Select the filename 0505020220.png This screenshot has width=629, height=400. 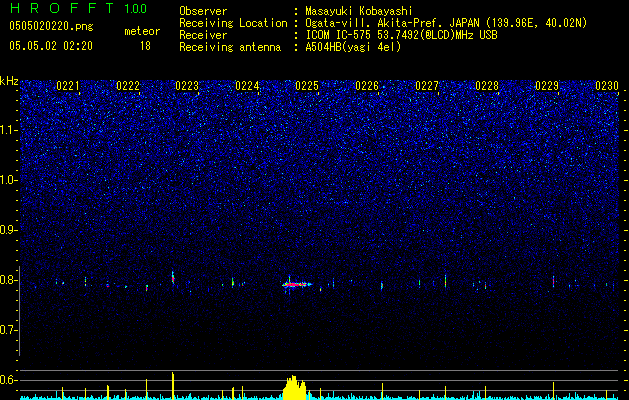point(51,26)
